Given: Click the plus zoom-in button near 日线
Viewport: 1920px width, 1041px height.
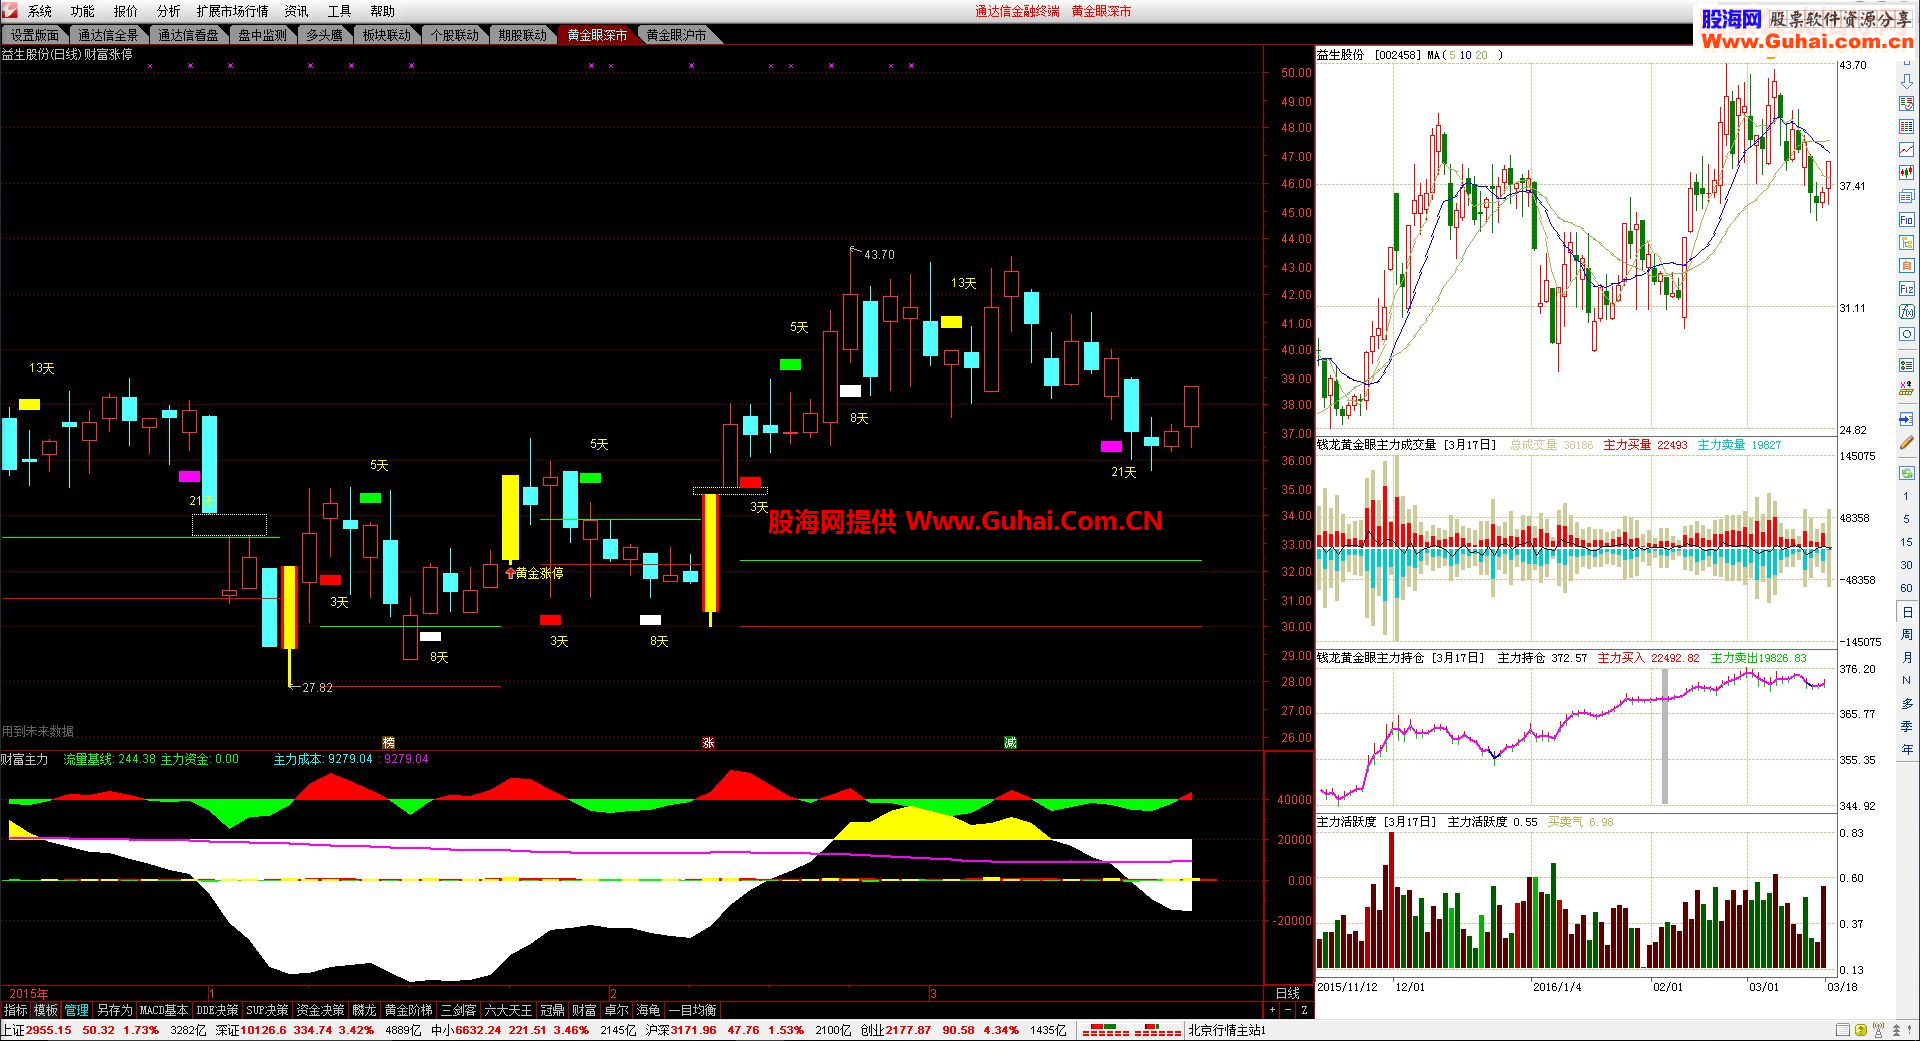Looking at the screenshot, I should coord(1272,1011).
